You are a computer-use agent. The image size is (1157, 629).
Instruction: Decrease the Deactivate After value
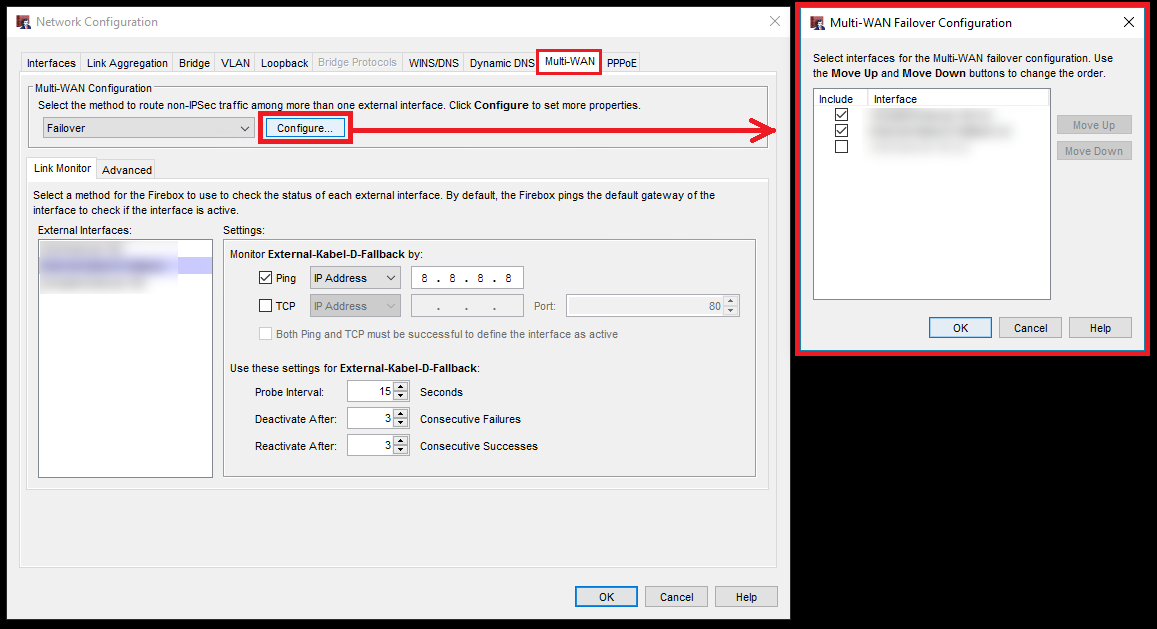(401, 424)
